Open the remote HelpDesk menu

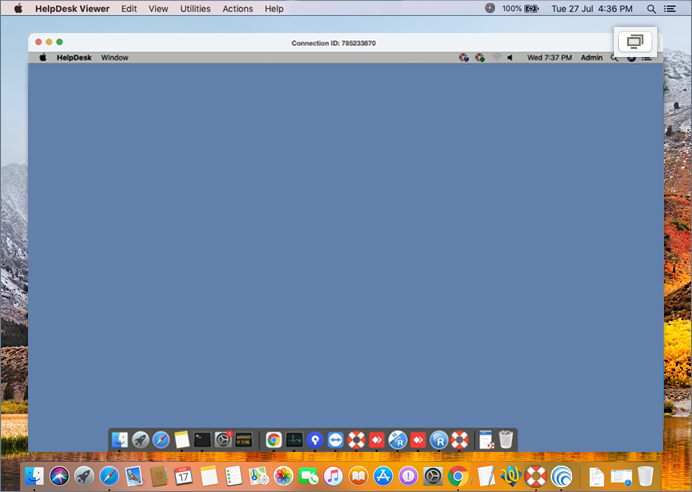click(x=75, y=58)
